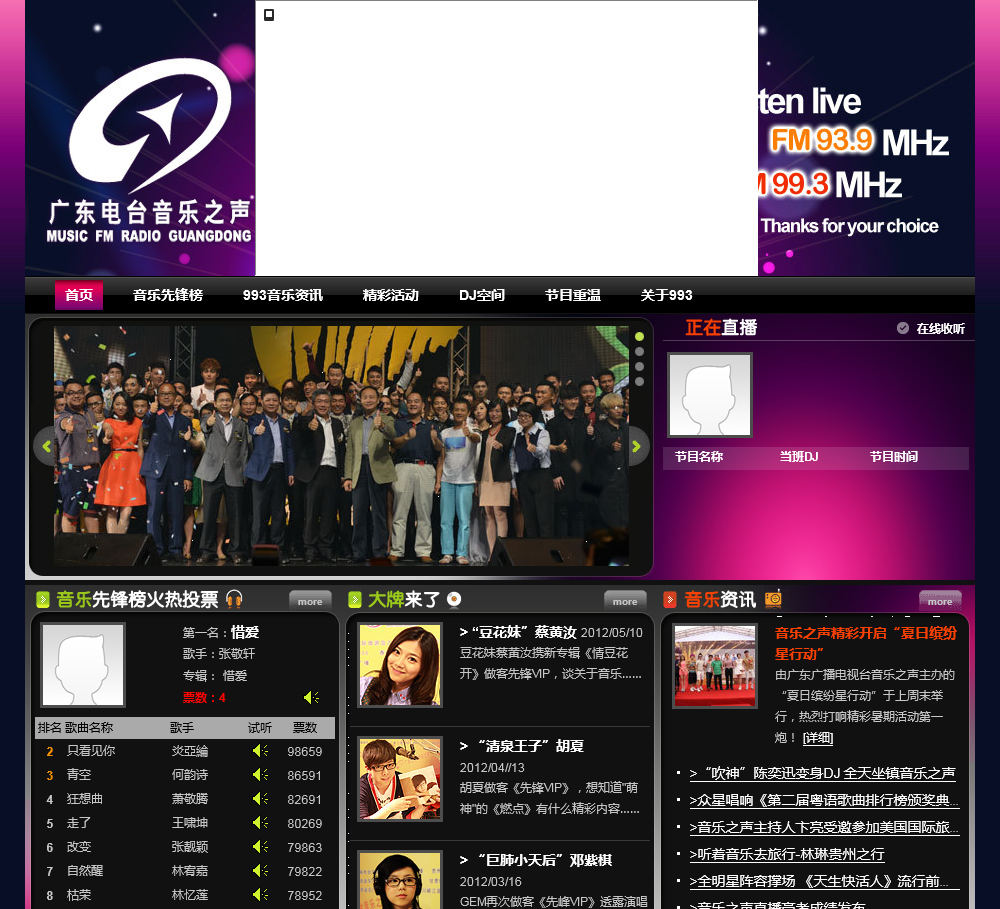This screenshot has width=1000, height=909.
Task: Open the DJ空间 menu item
Action: point(482,295)
